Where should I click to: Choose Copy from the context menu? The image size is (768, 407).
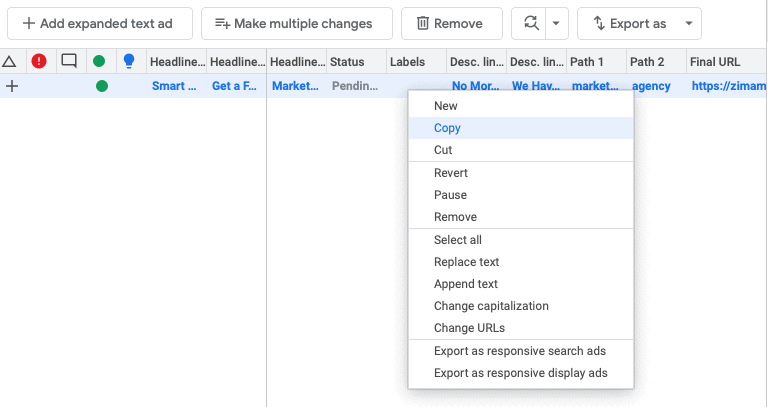(447, 128)
